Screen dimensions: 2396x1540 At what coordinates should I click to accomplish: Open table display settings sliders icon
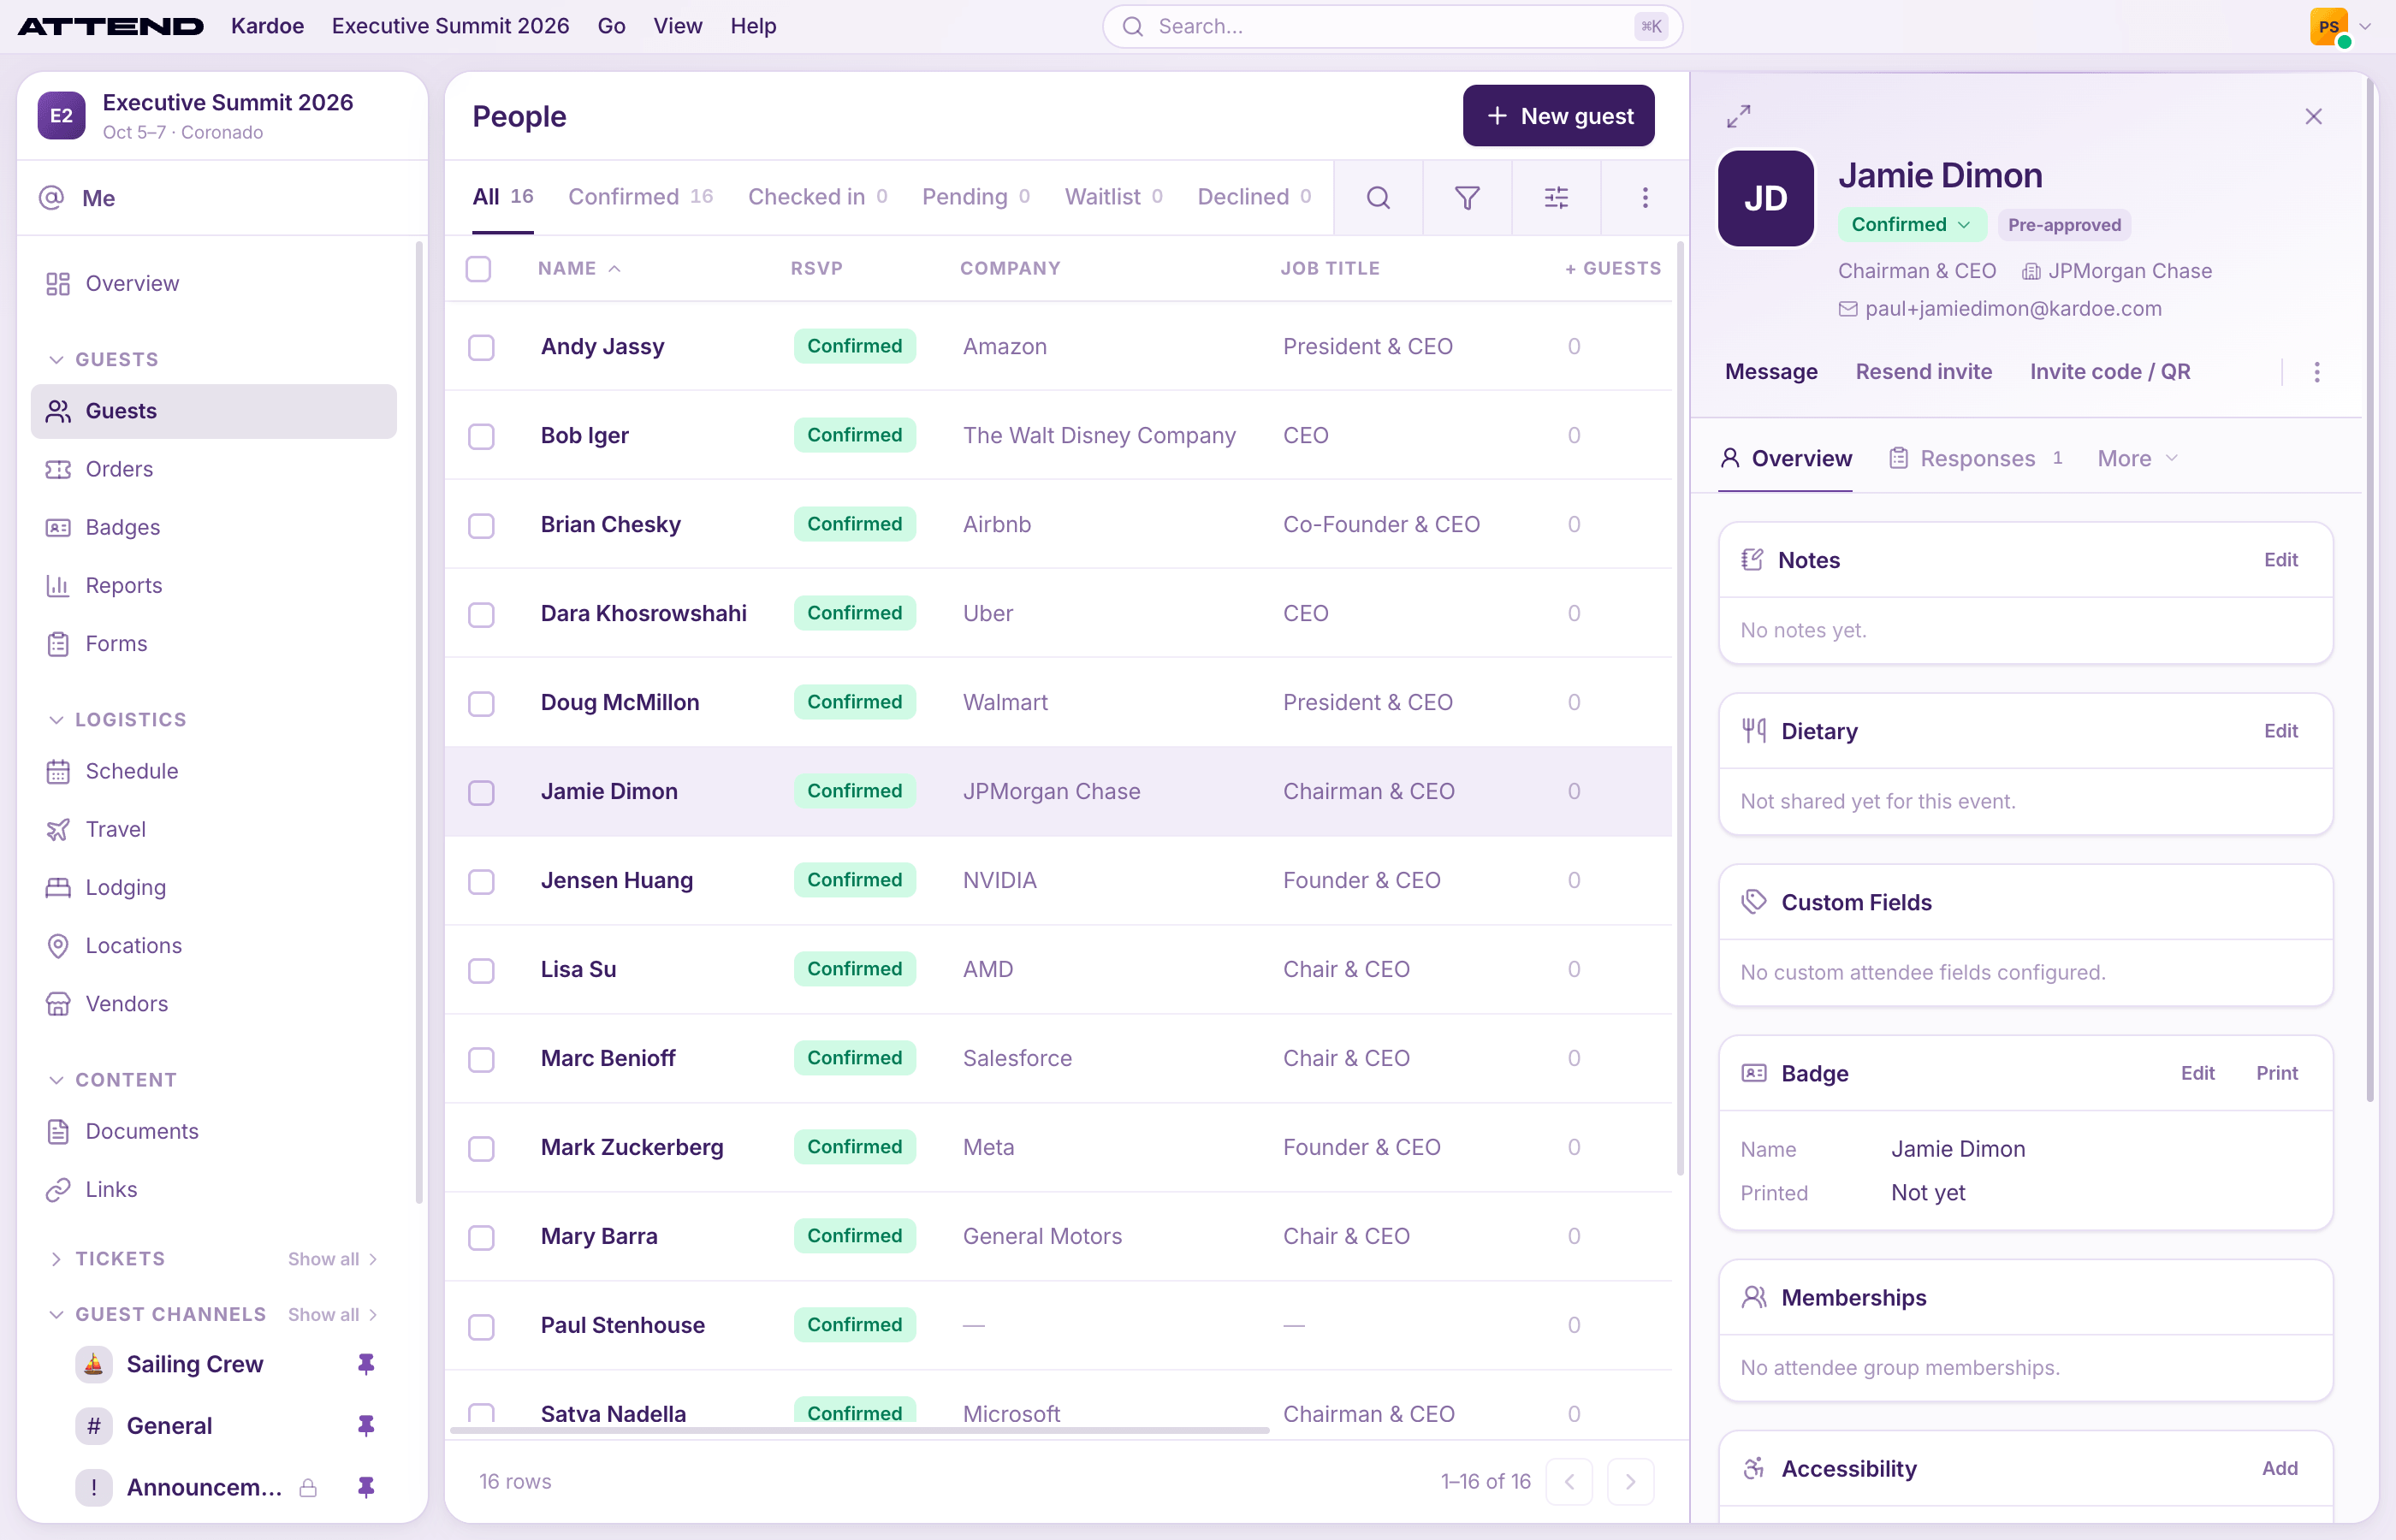click(1556, 197)
